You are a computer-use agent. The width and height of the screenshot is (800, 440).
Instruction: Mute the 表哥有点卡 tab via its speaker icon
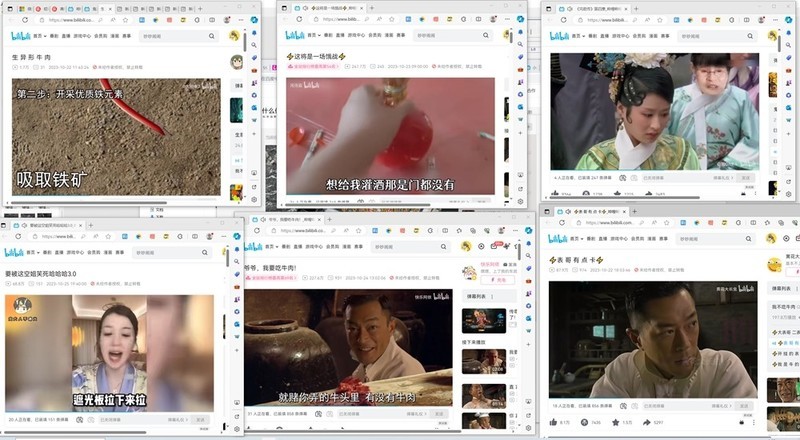[567, 211]
